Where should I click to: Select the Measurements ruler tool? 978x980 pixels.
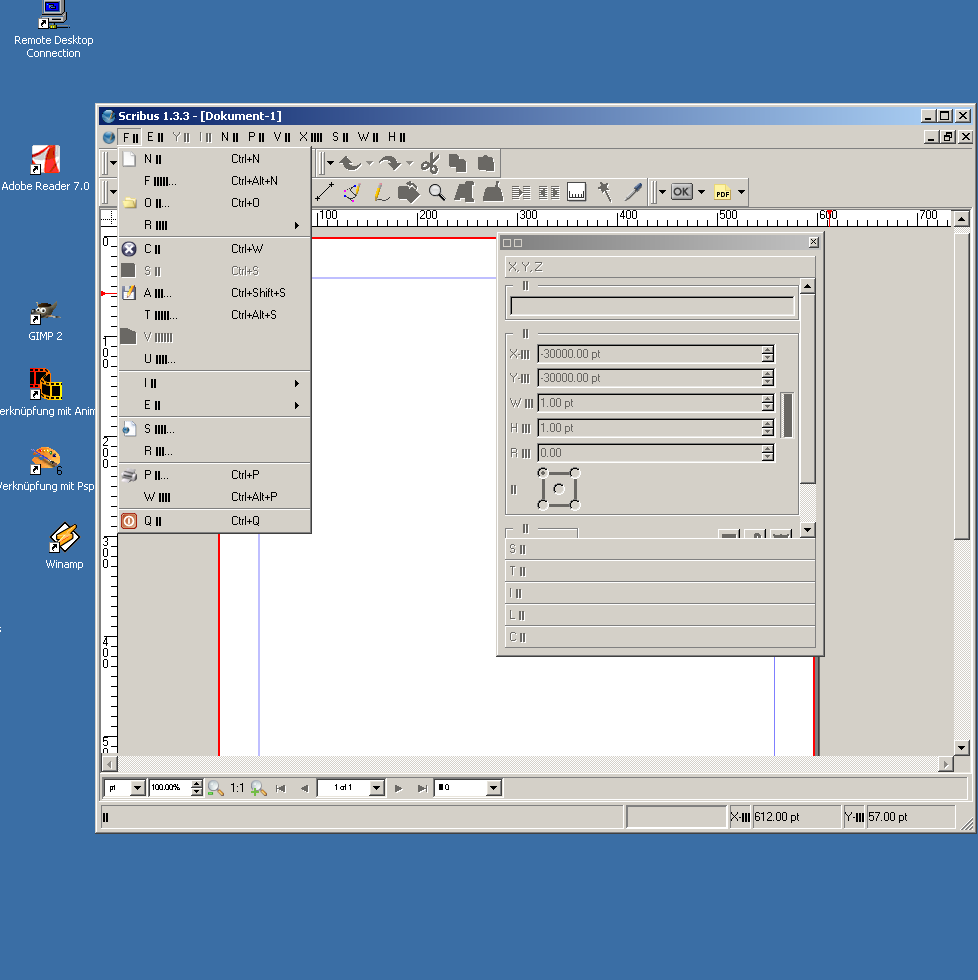tap(576, 192)
